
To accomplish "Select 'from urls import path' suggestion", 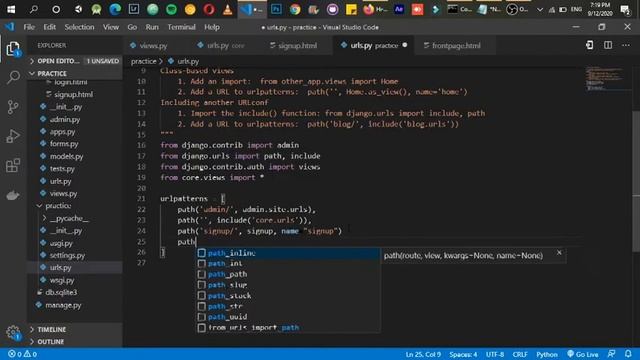I will (288, 327).
